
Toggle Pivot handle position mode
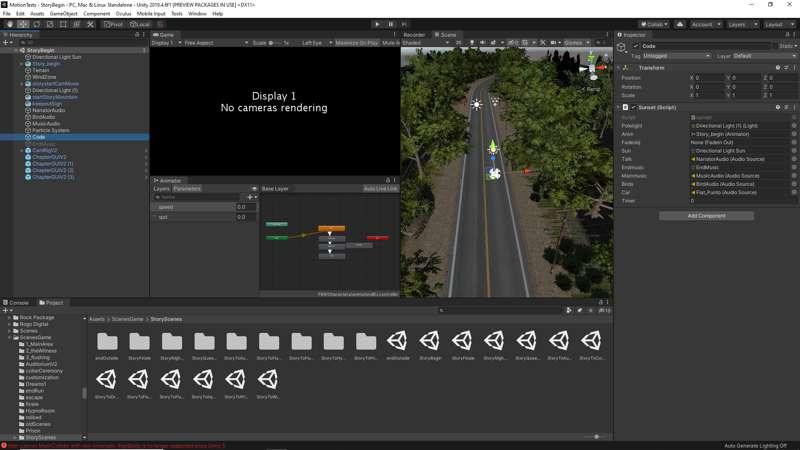click(x=113, y=24)
